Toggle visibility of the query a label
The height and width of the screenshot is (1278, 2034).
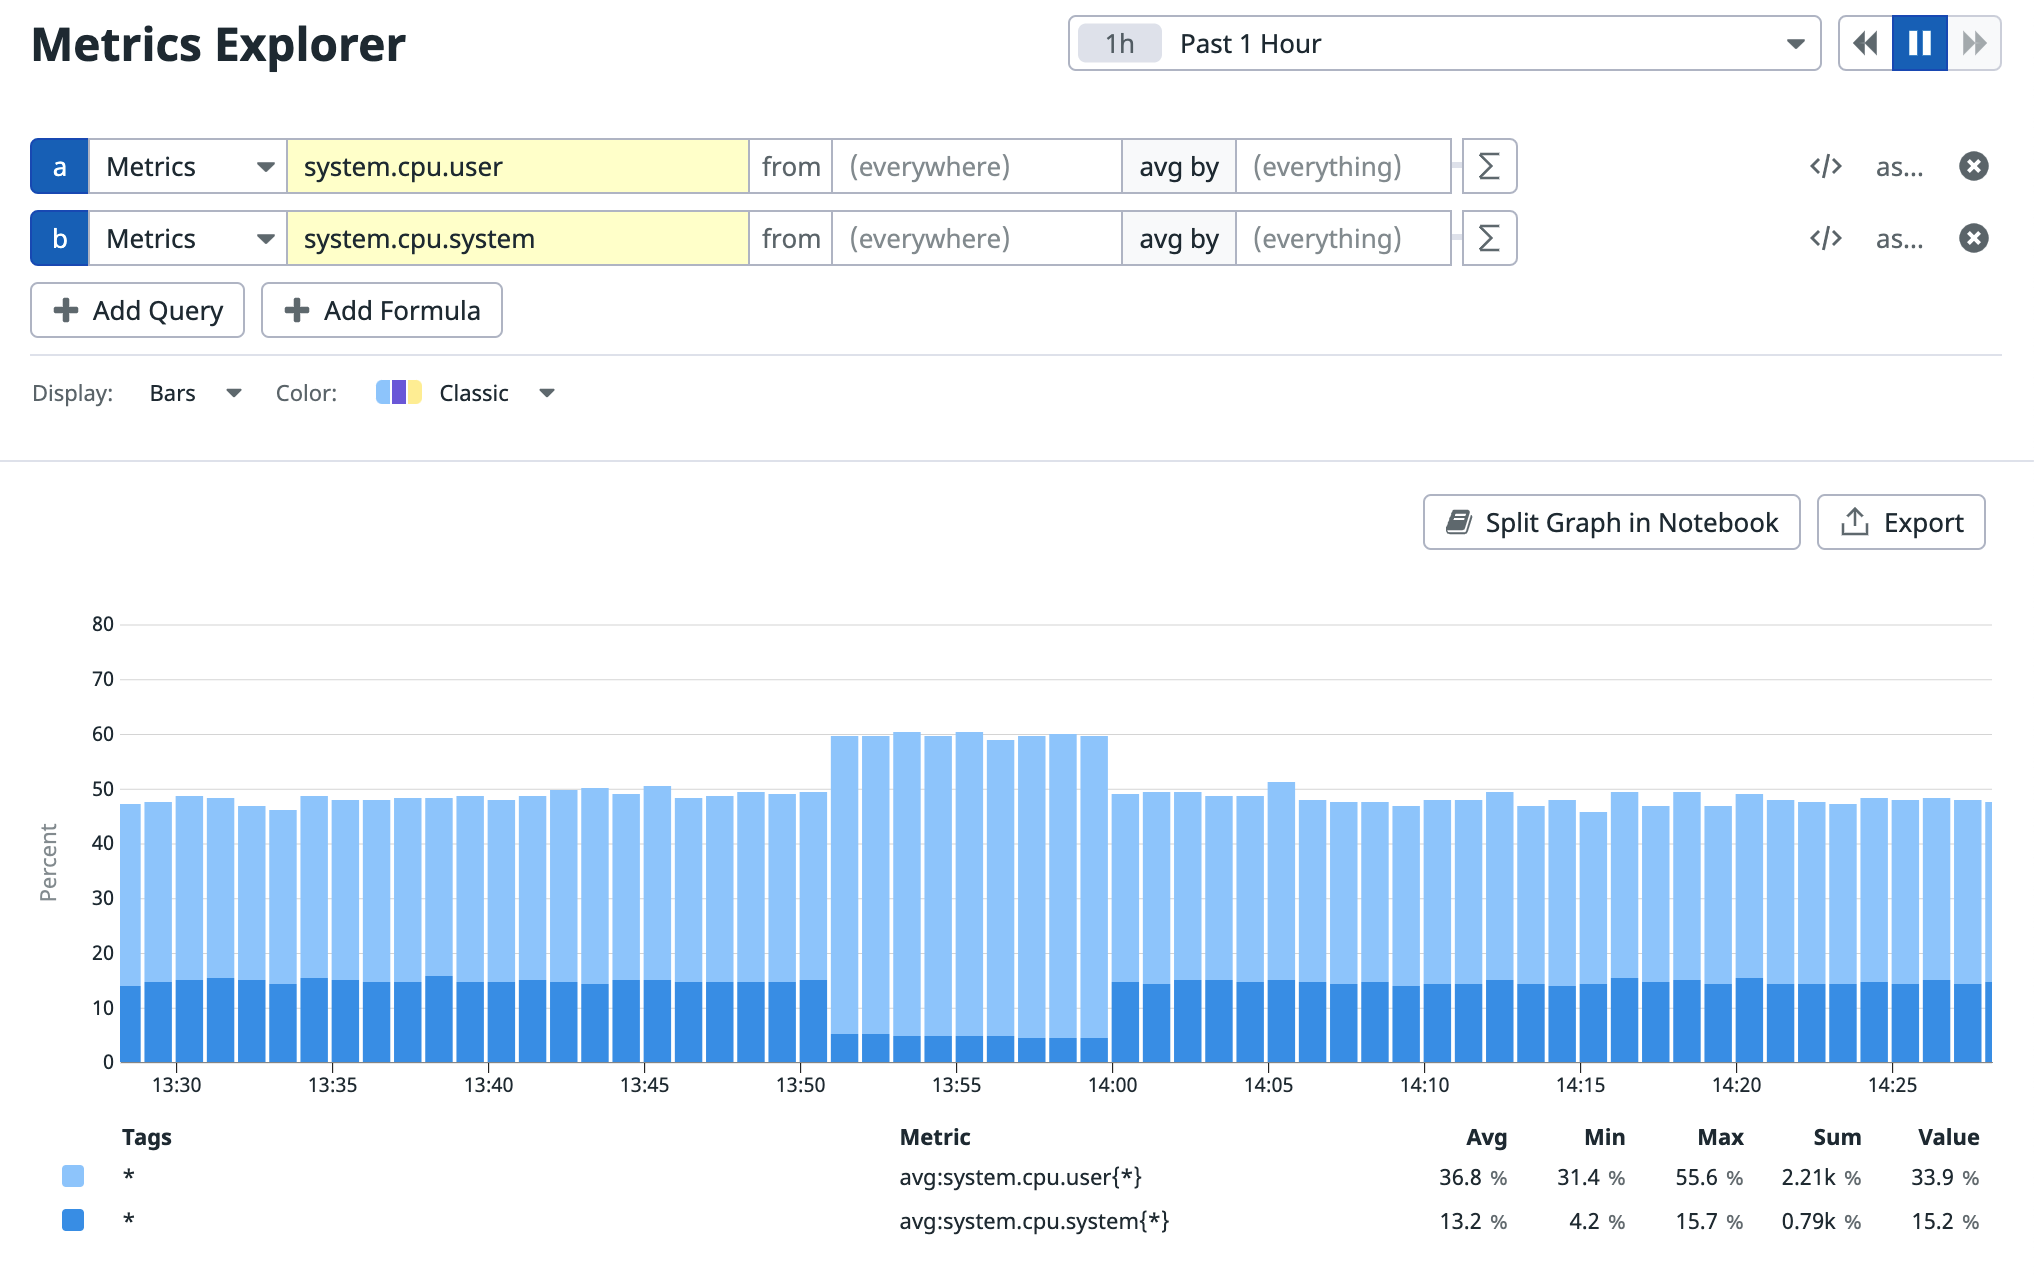[x=59, y=166]
